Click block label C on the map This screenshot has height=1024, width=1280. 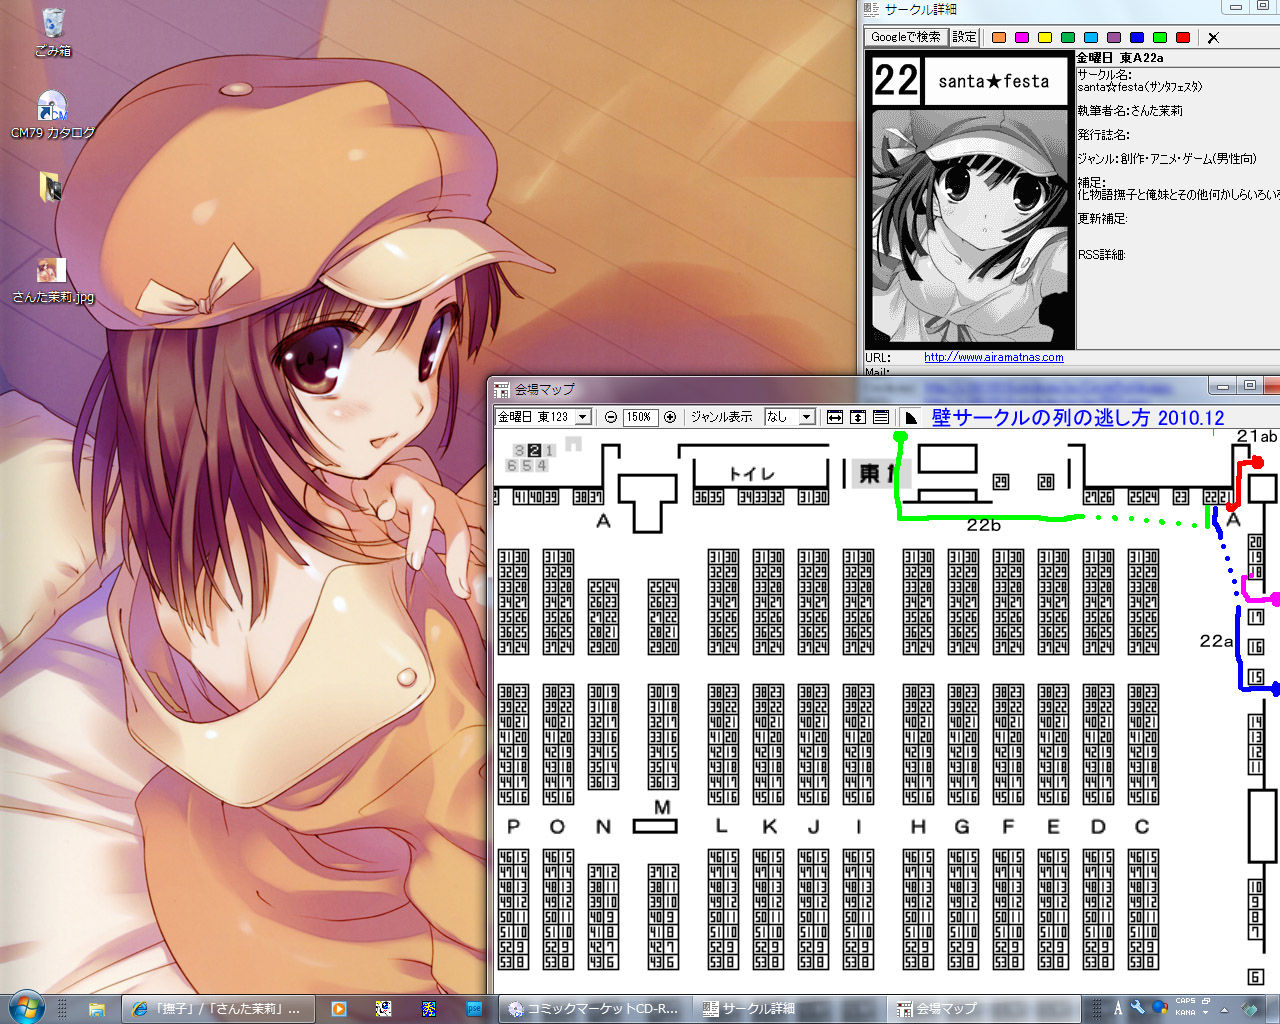(1142, 827)
